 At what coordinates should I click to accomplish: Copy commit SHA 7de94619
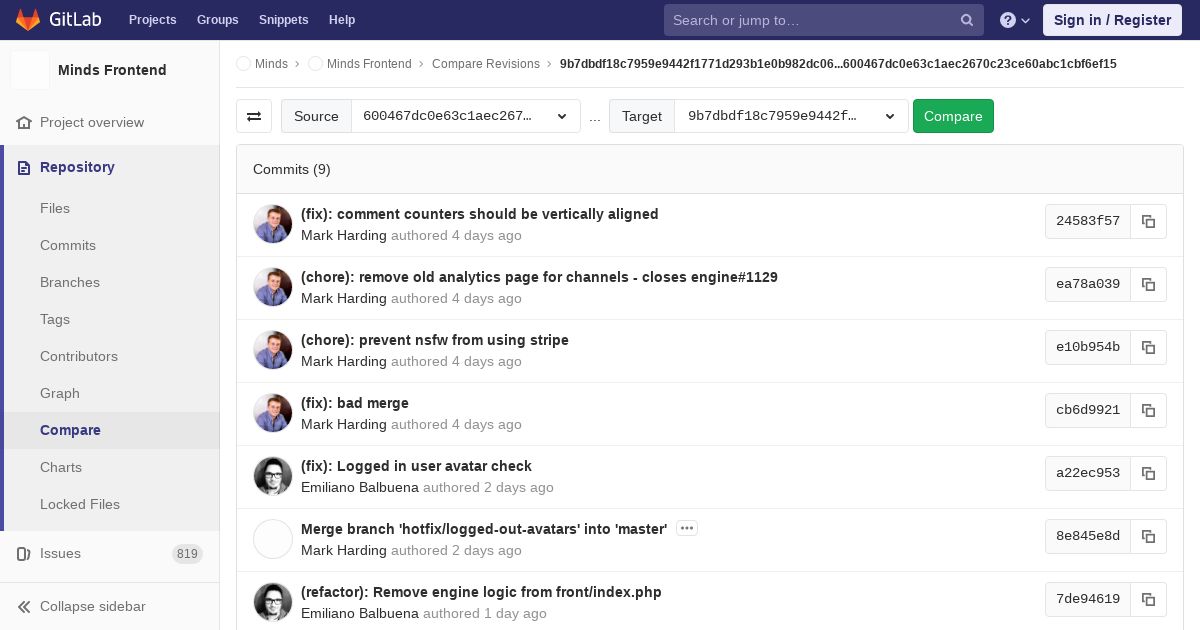click(x=1148, y=600)
